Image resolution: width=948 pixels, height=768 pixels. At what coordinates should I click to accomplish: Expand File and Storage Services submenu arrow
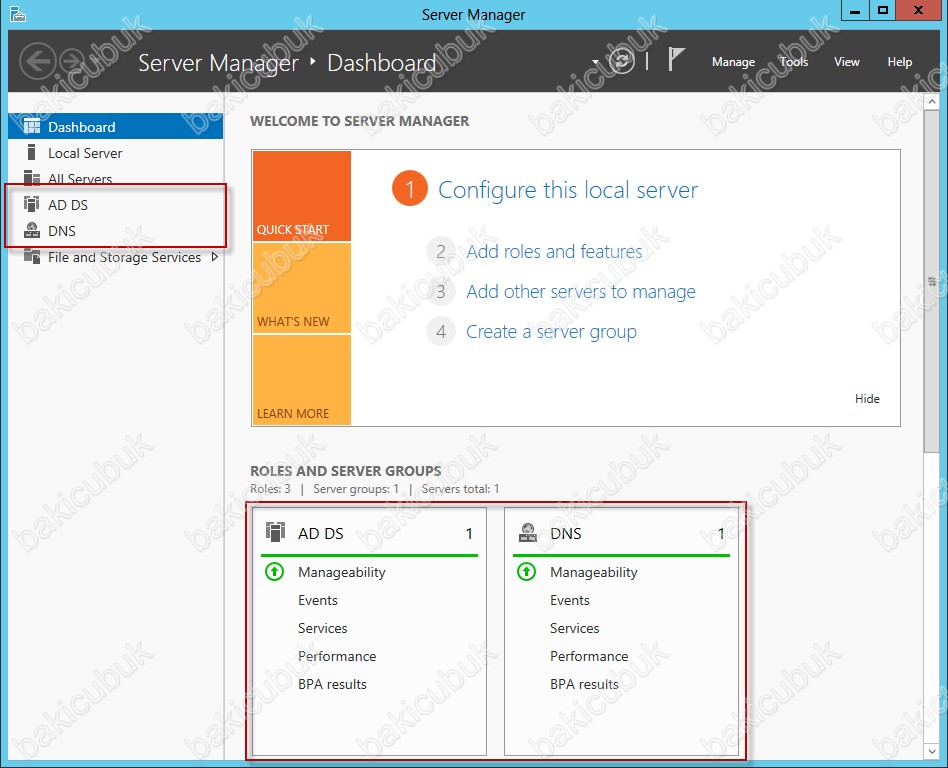pyautogui.click(x=215, y=256)
